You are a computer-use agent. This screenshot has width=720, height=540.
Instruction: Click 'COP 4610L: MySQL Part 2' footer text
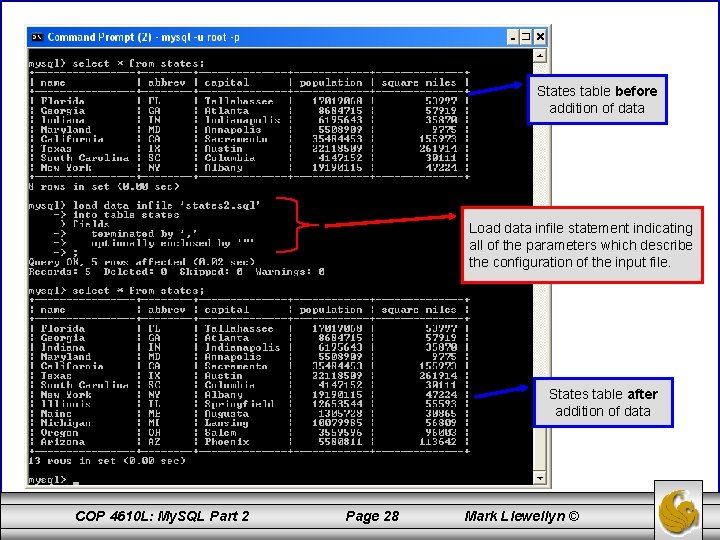(162, 516)
